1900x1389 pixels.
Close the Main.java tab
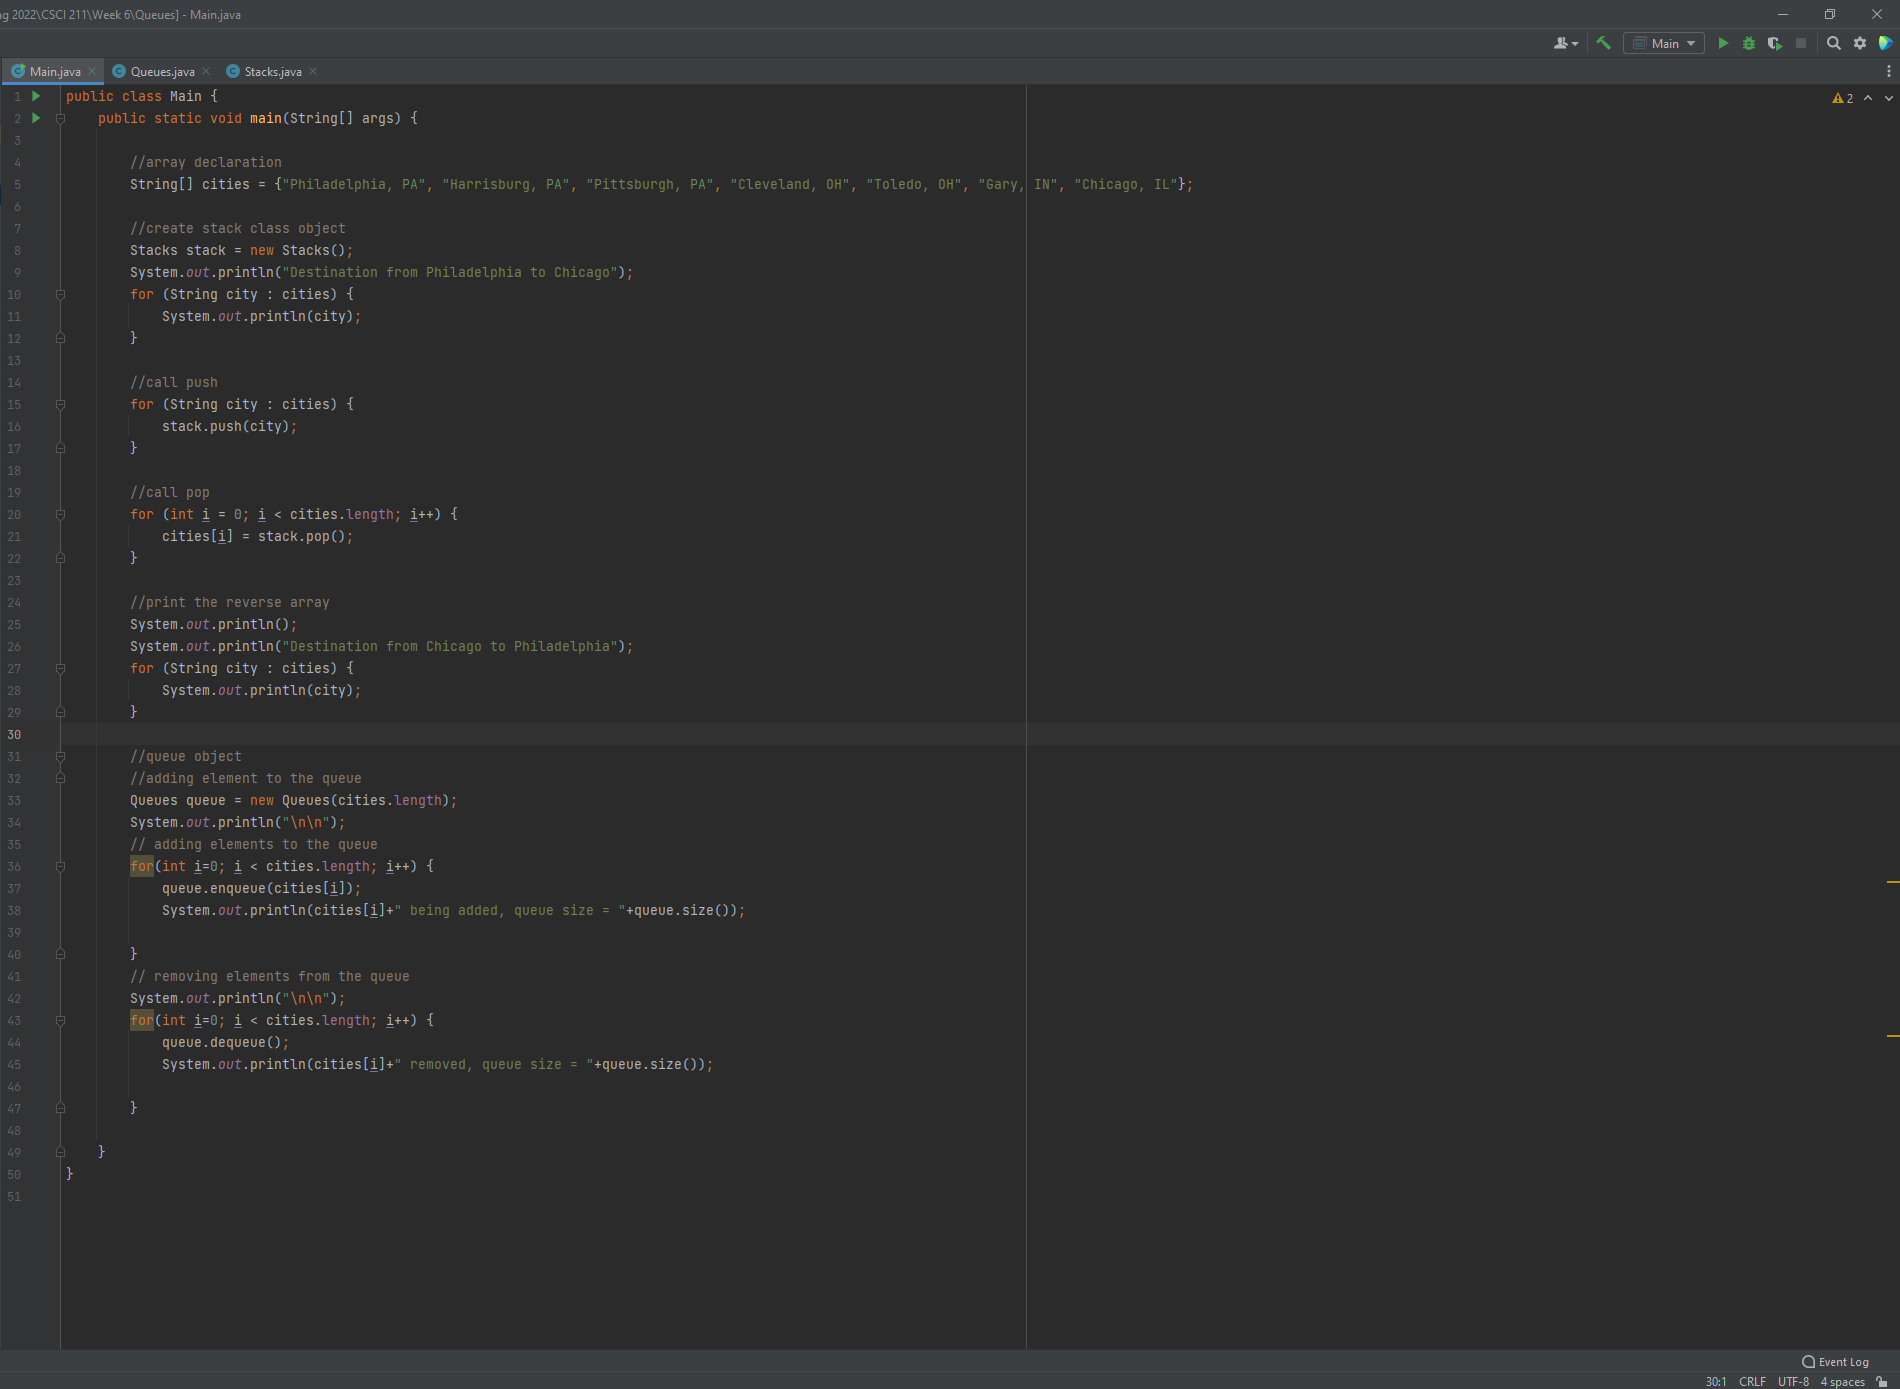point(92,71)
